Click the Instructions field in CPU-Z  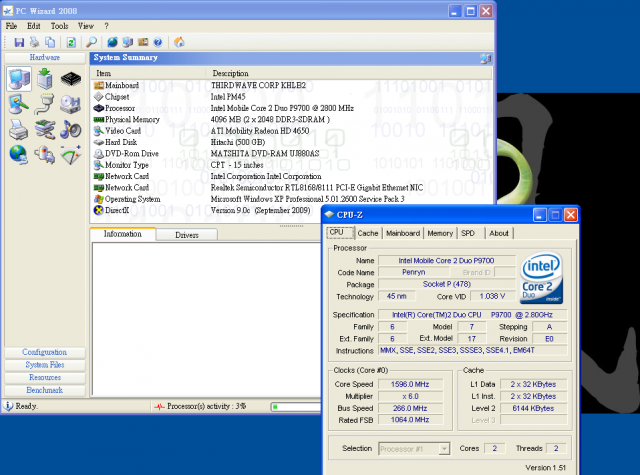click(x=473, y=351)
